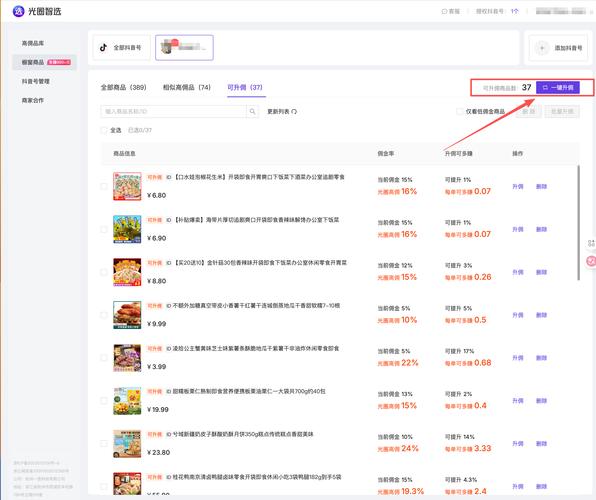Click ID icon of ¥23.80 product
The image size is (596, 500).
pos(169,434)
